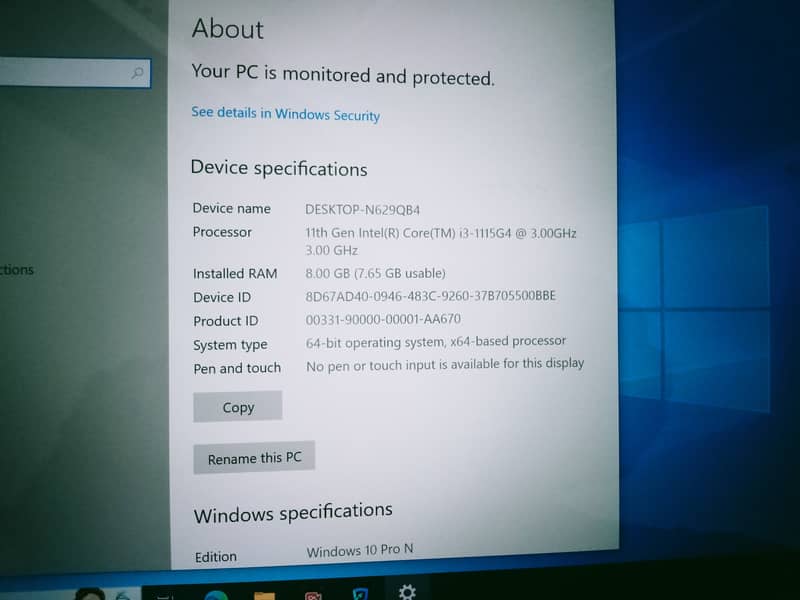This screenshot has height=600, width=800.
Task: Select the partially visible sidebar item ending in "ctions"
Action: (x=17, y=270)
